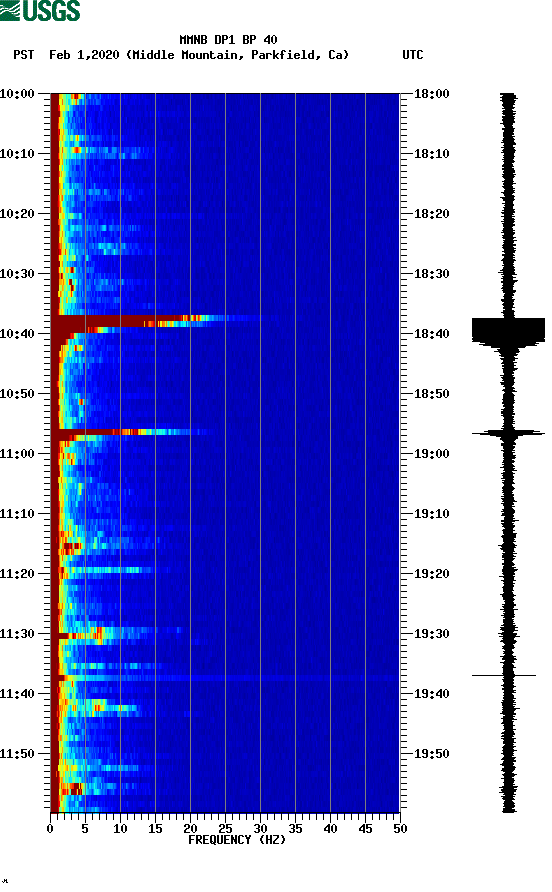552x892 pixels.
Task: Click the '19:10' UTC time label
Action: click(x=432, y=514)
